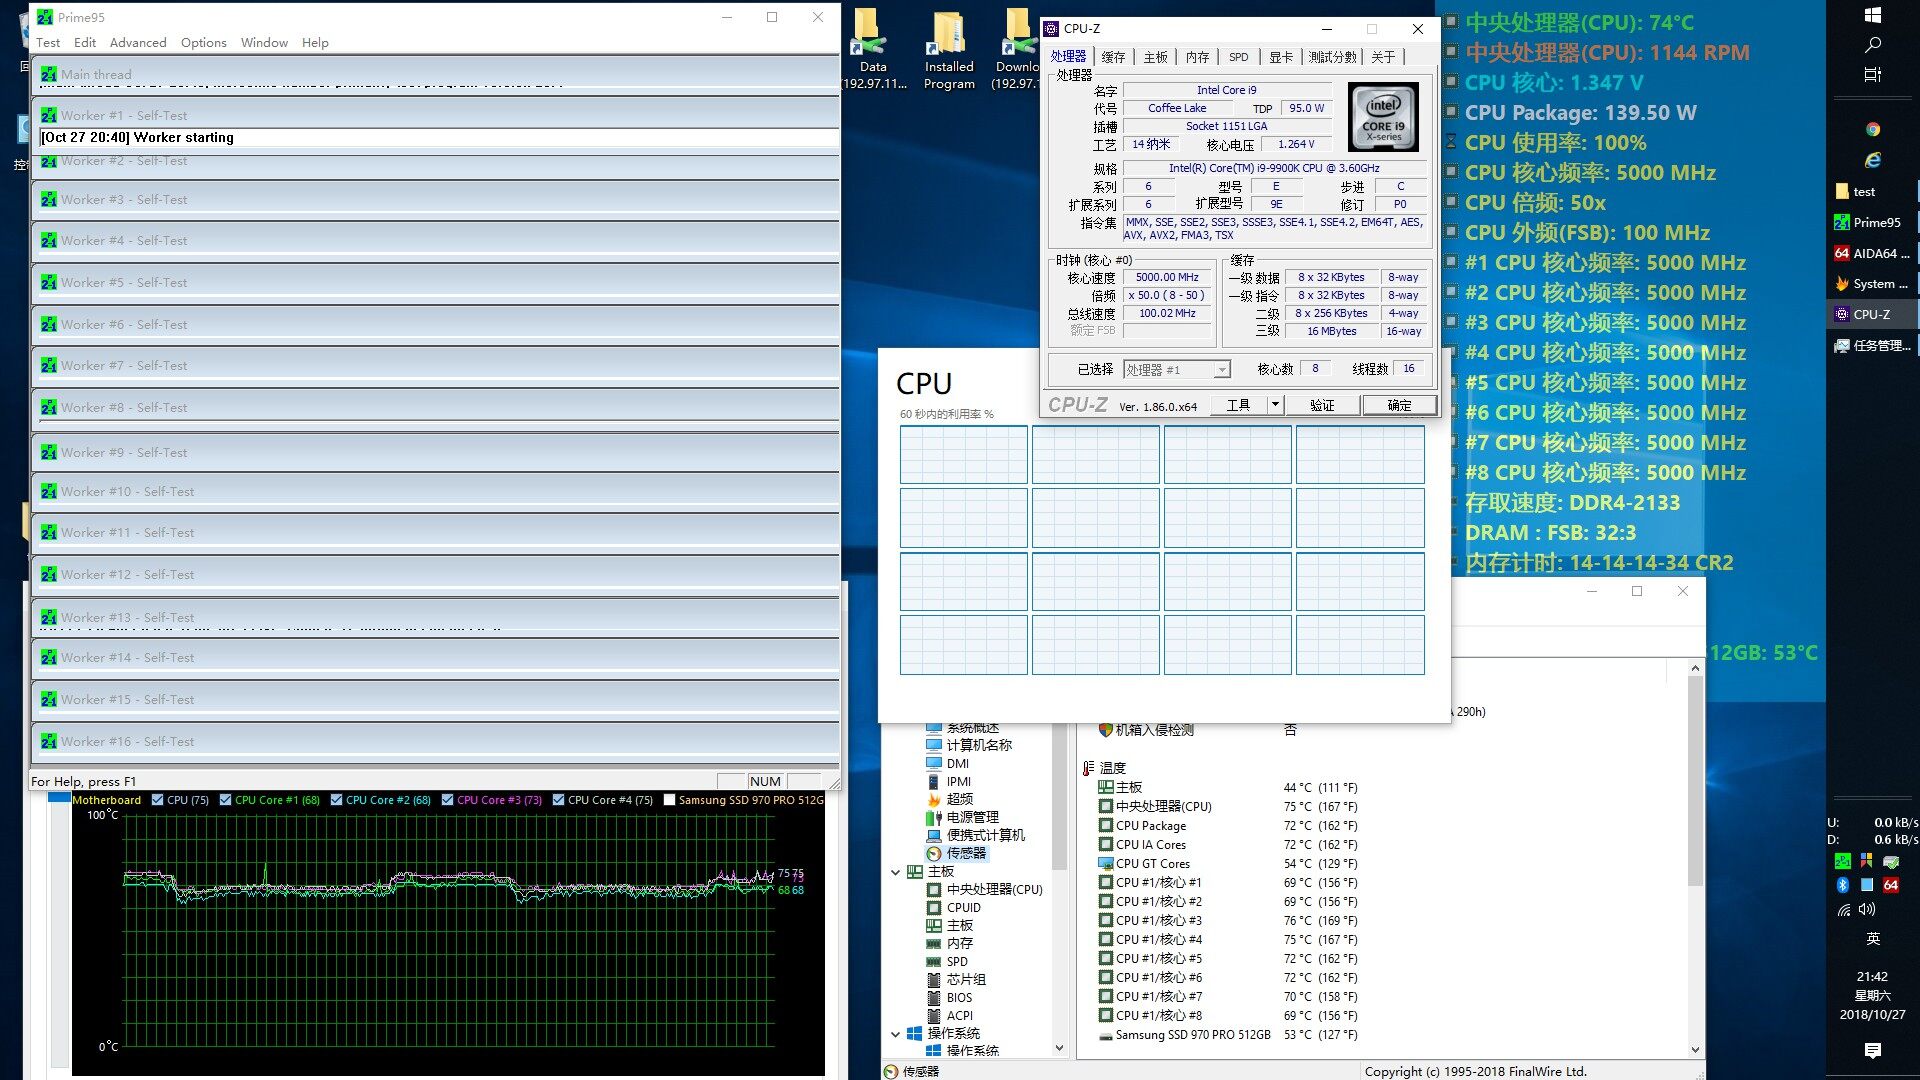
Task: Open the Edit menu in Prime95
Action: click(85, 43)
